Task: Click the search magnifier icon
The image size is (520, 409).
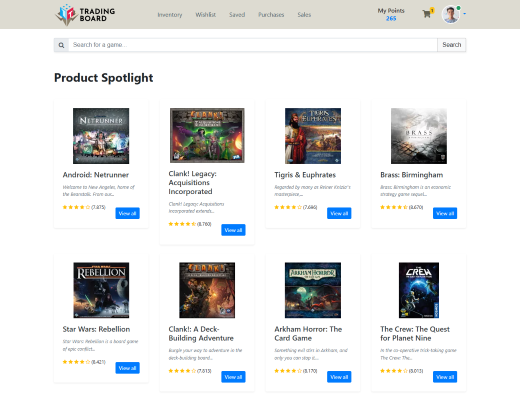Action: tap(61, 45)
